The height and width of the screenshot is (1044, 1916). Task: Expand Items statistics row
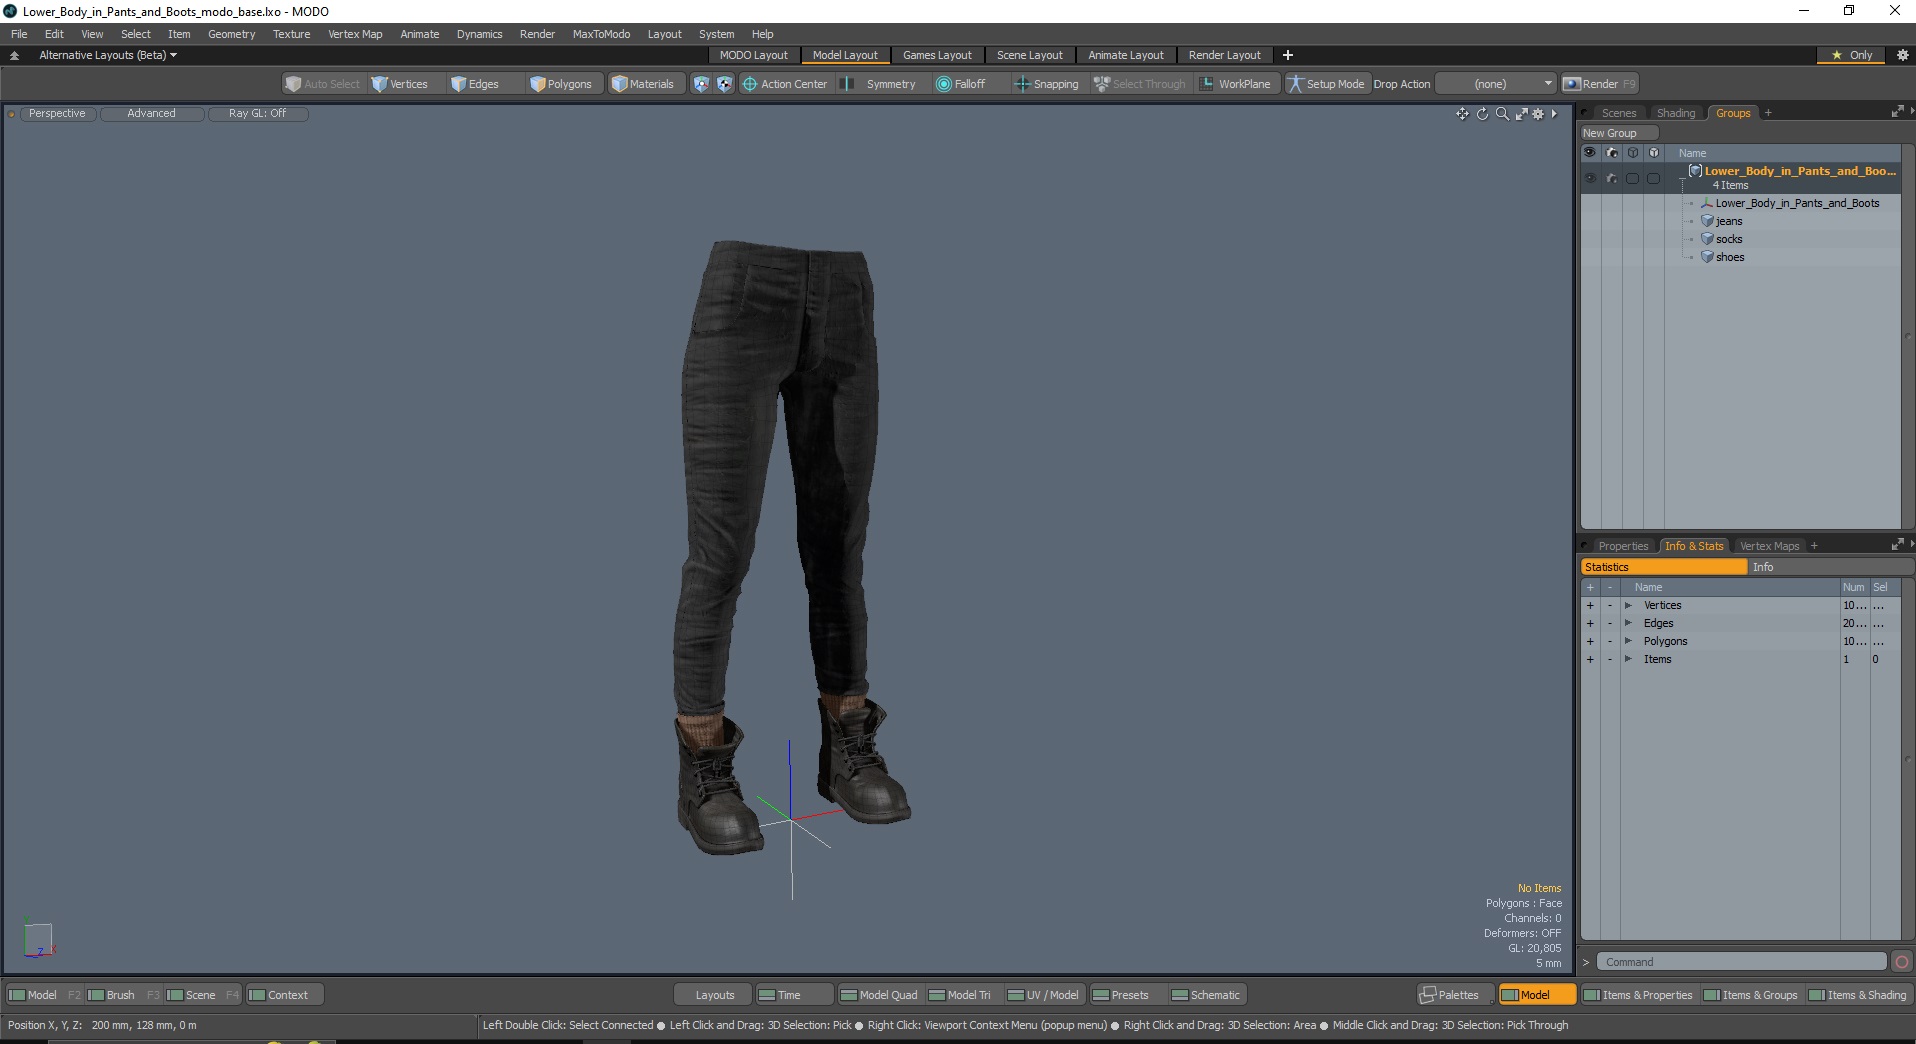point(1628,659)
